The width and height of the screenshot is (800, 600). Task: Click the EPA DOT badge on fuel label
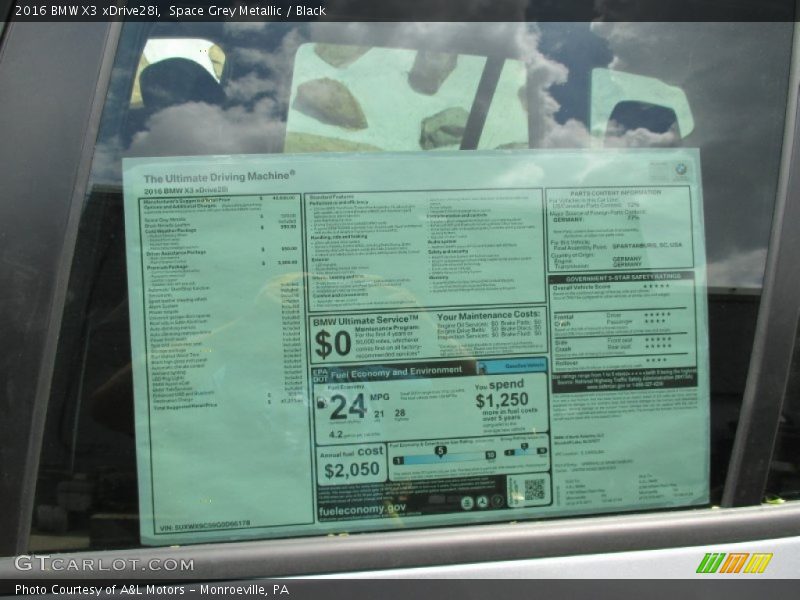(x=319, y=375)
